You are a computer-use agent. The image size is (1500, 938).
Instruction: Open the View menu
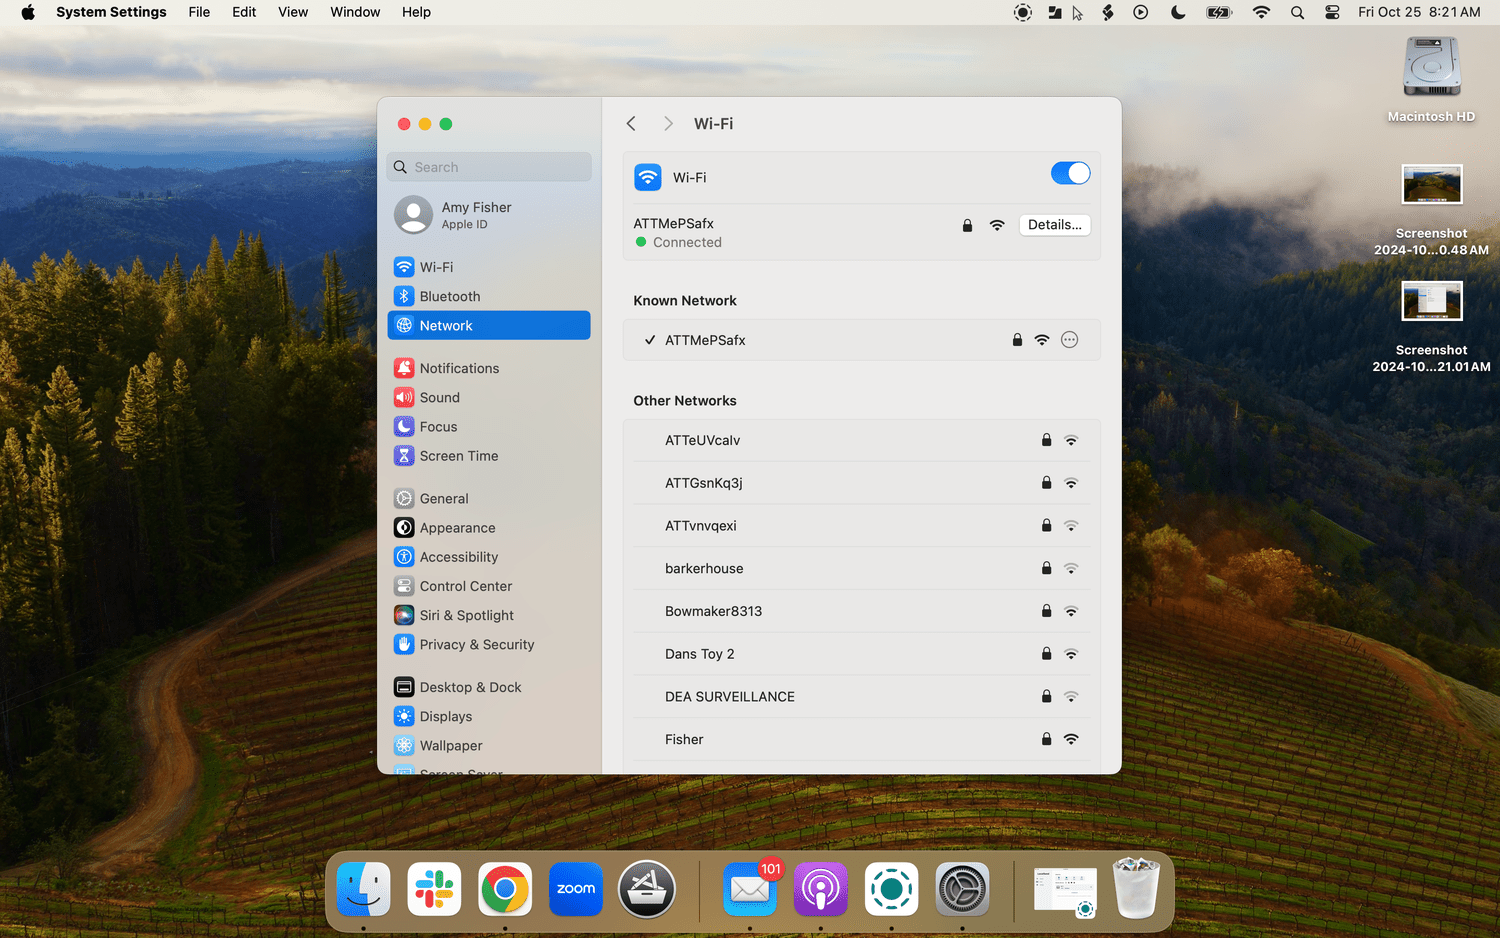click(x=293, y=12)
